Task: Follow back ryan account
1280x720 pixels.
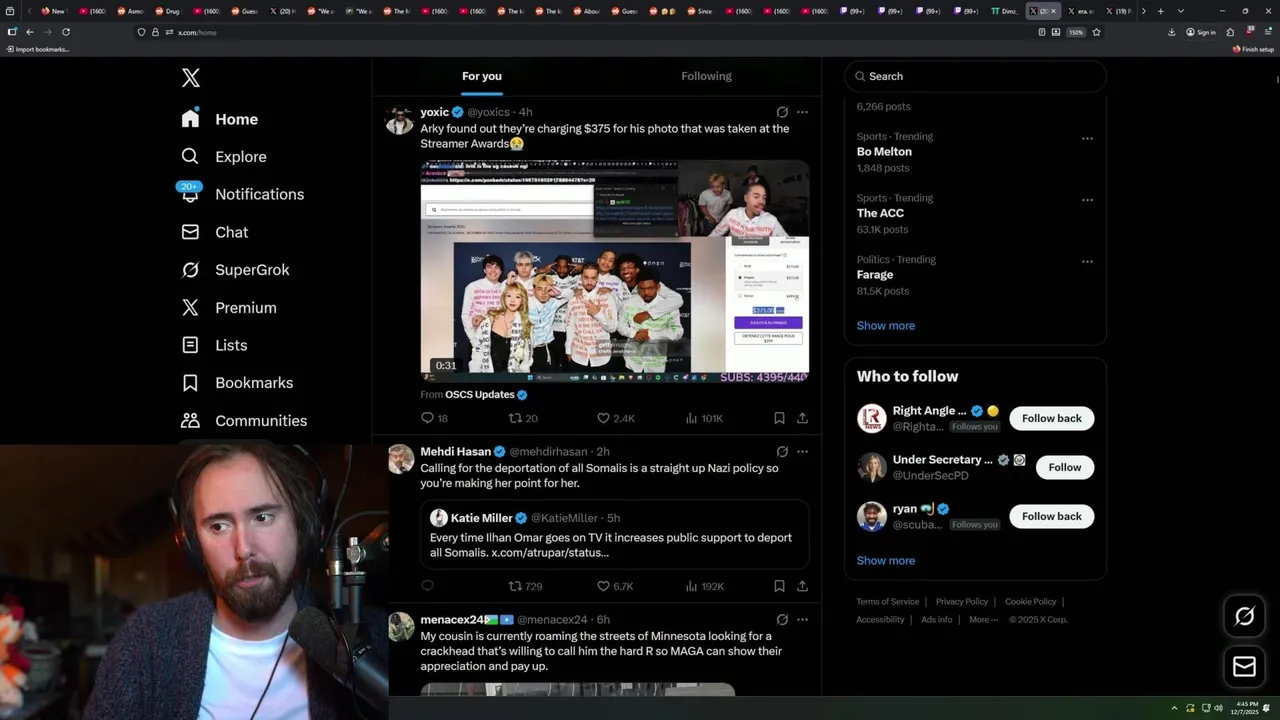Action: (1051, 516)
